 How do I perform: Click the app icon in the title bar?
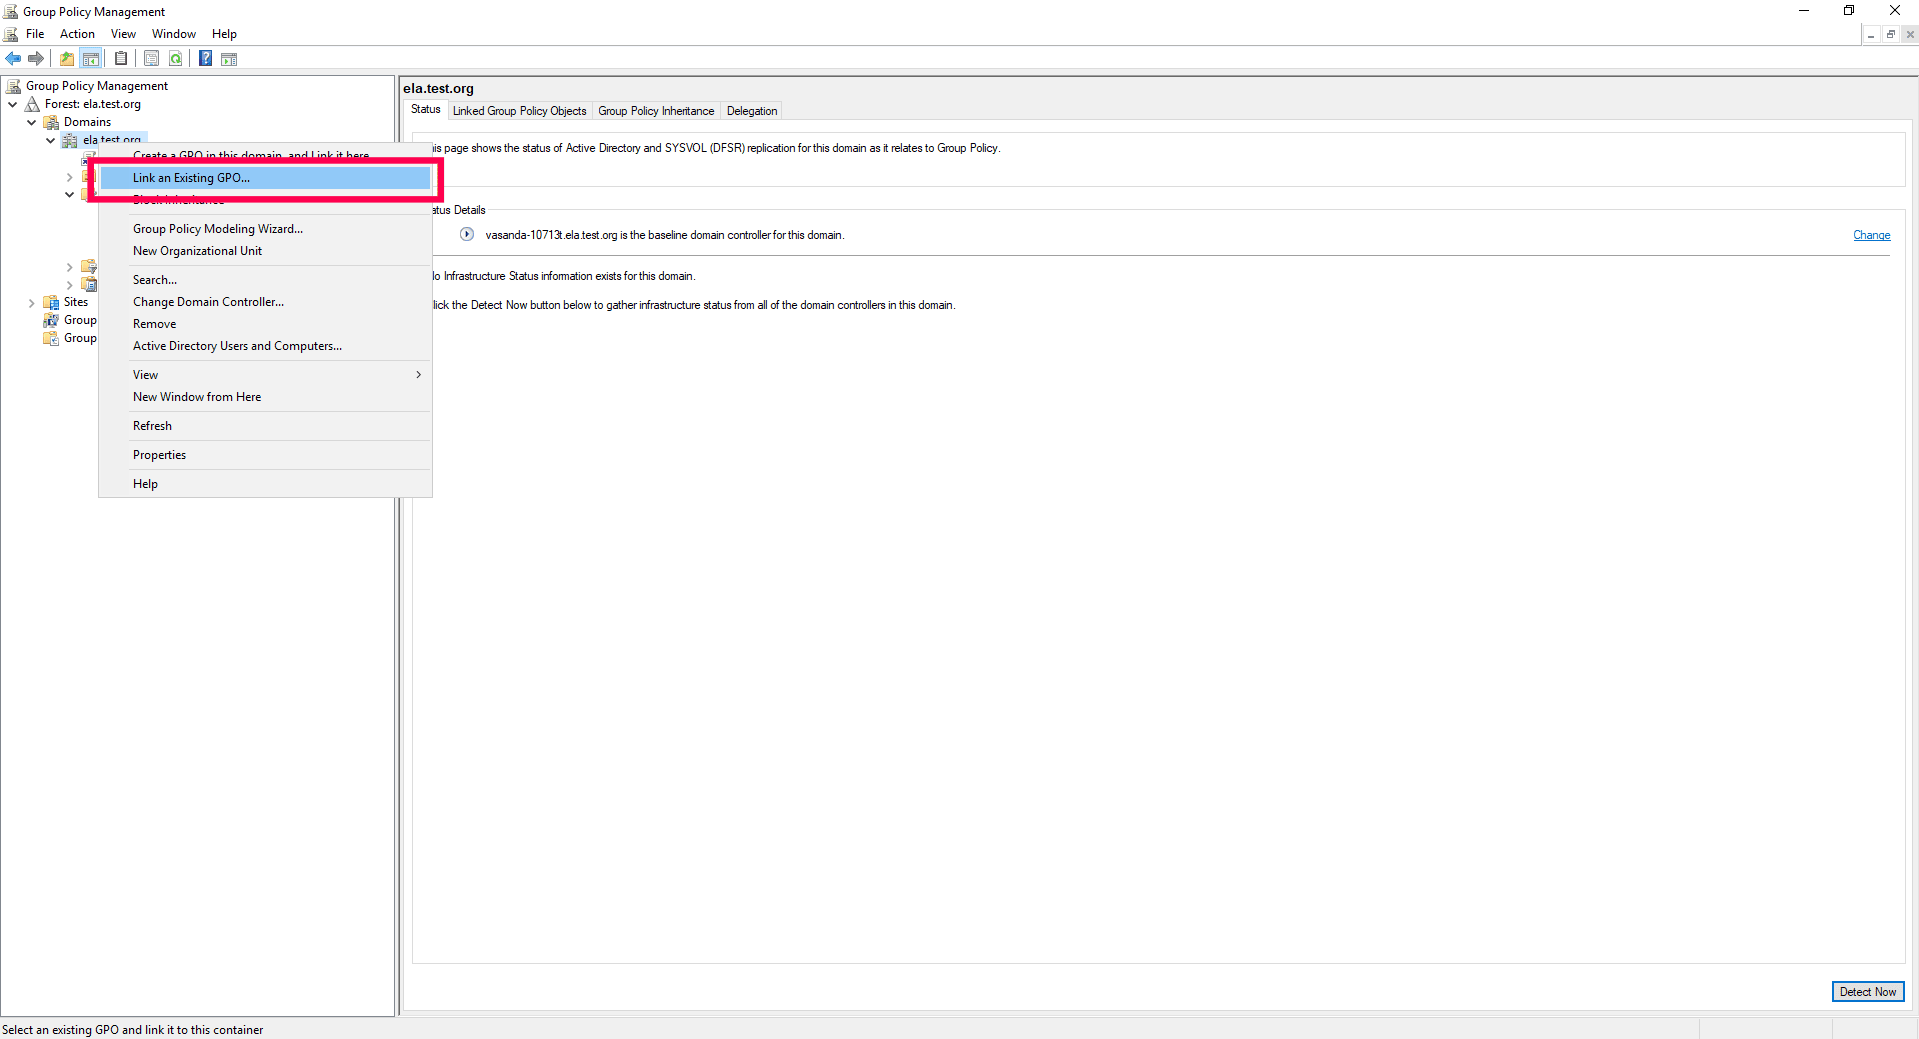11,12
